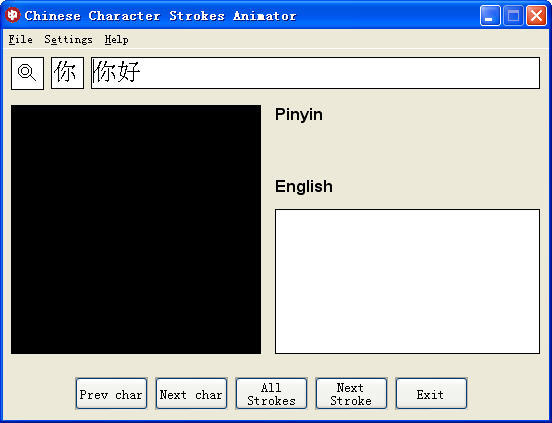
Task: Click the red app icon in title bar
Action: [13, 15]
